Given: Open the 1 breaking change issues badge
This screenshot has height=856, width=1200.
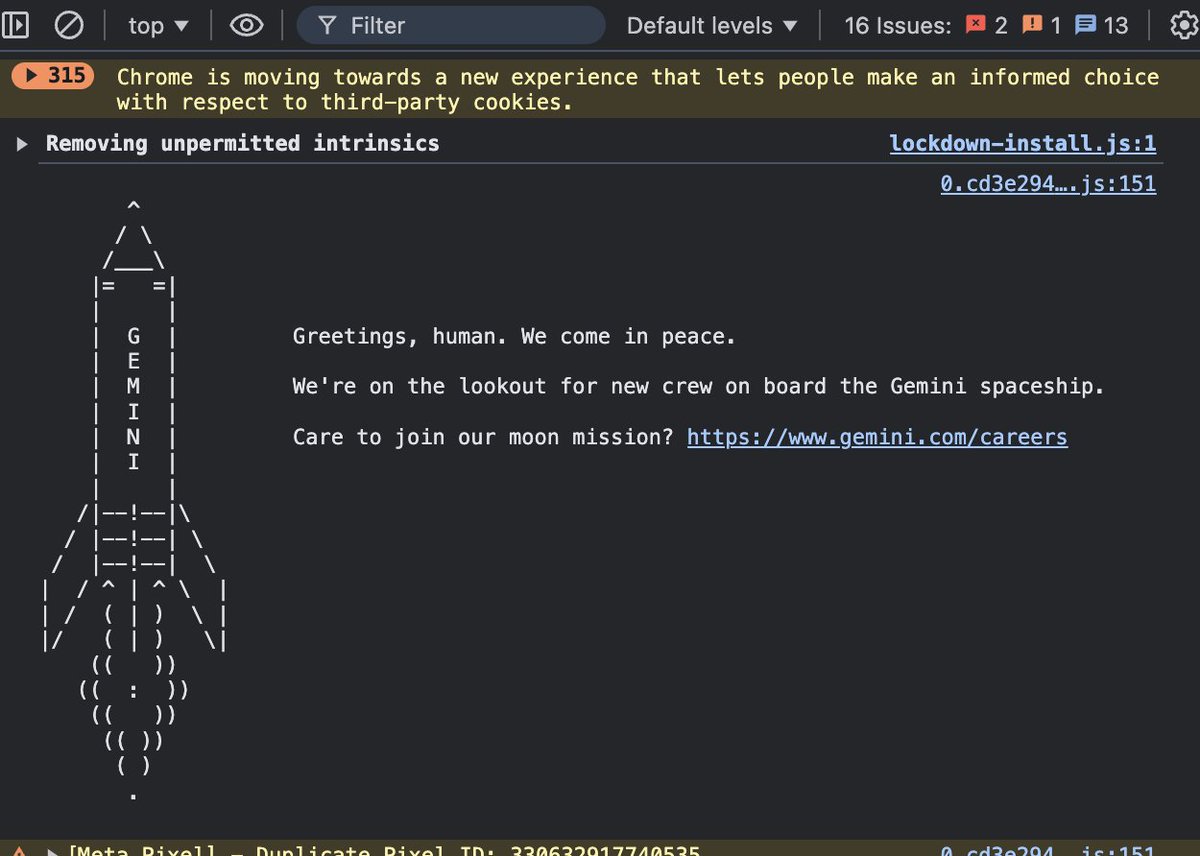Looking at the screenshot, I should click(x=1041, y=25).
